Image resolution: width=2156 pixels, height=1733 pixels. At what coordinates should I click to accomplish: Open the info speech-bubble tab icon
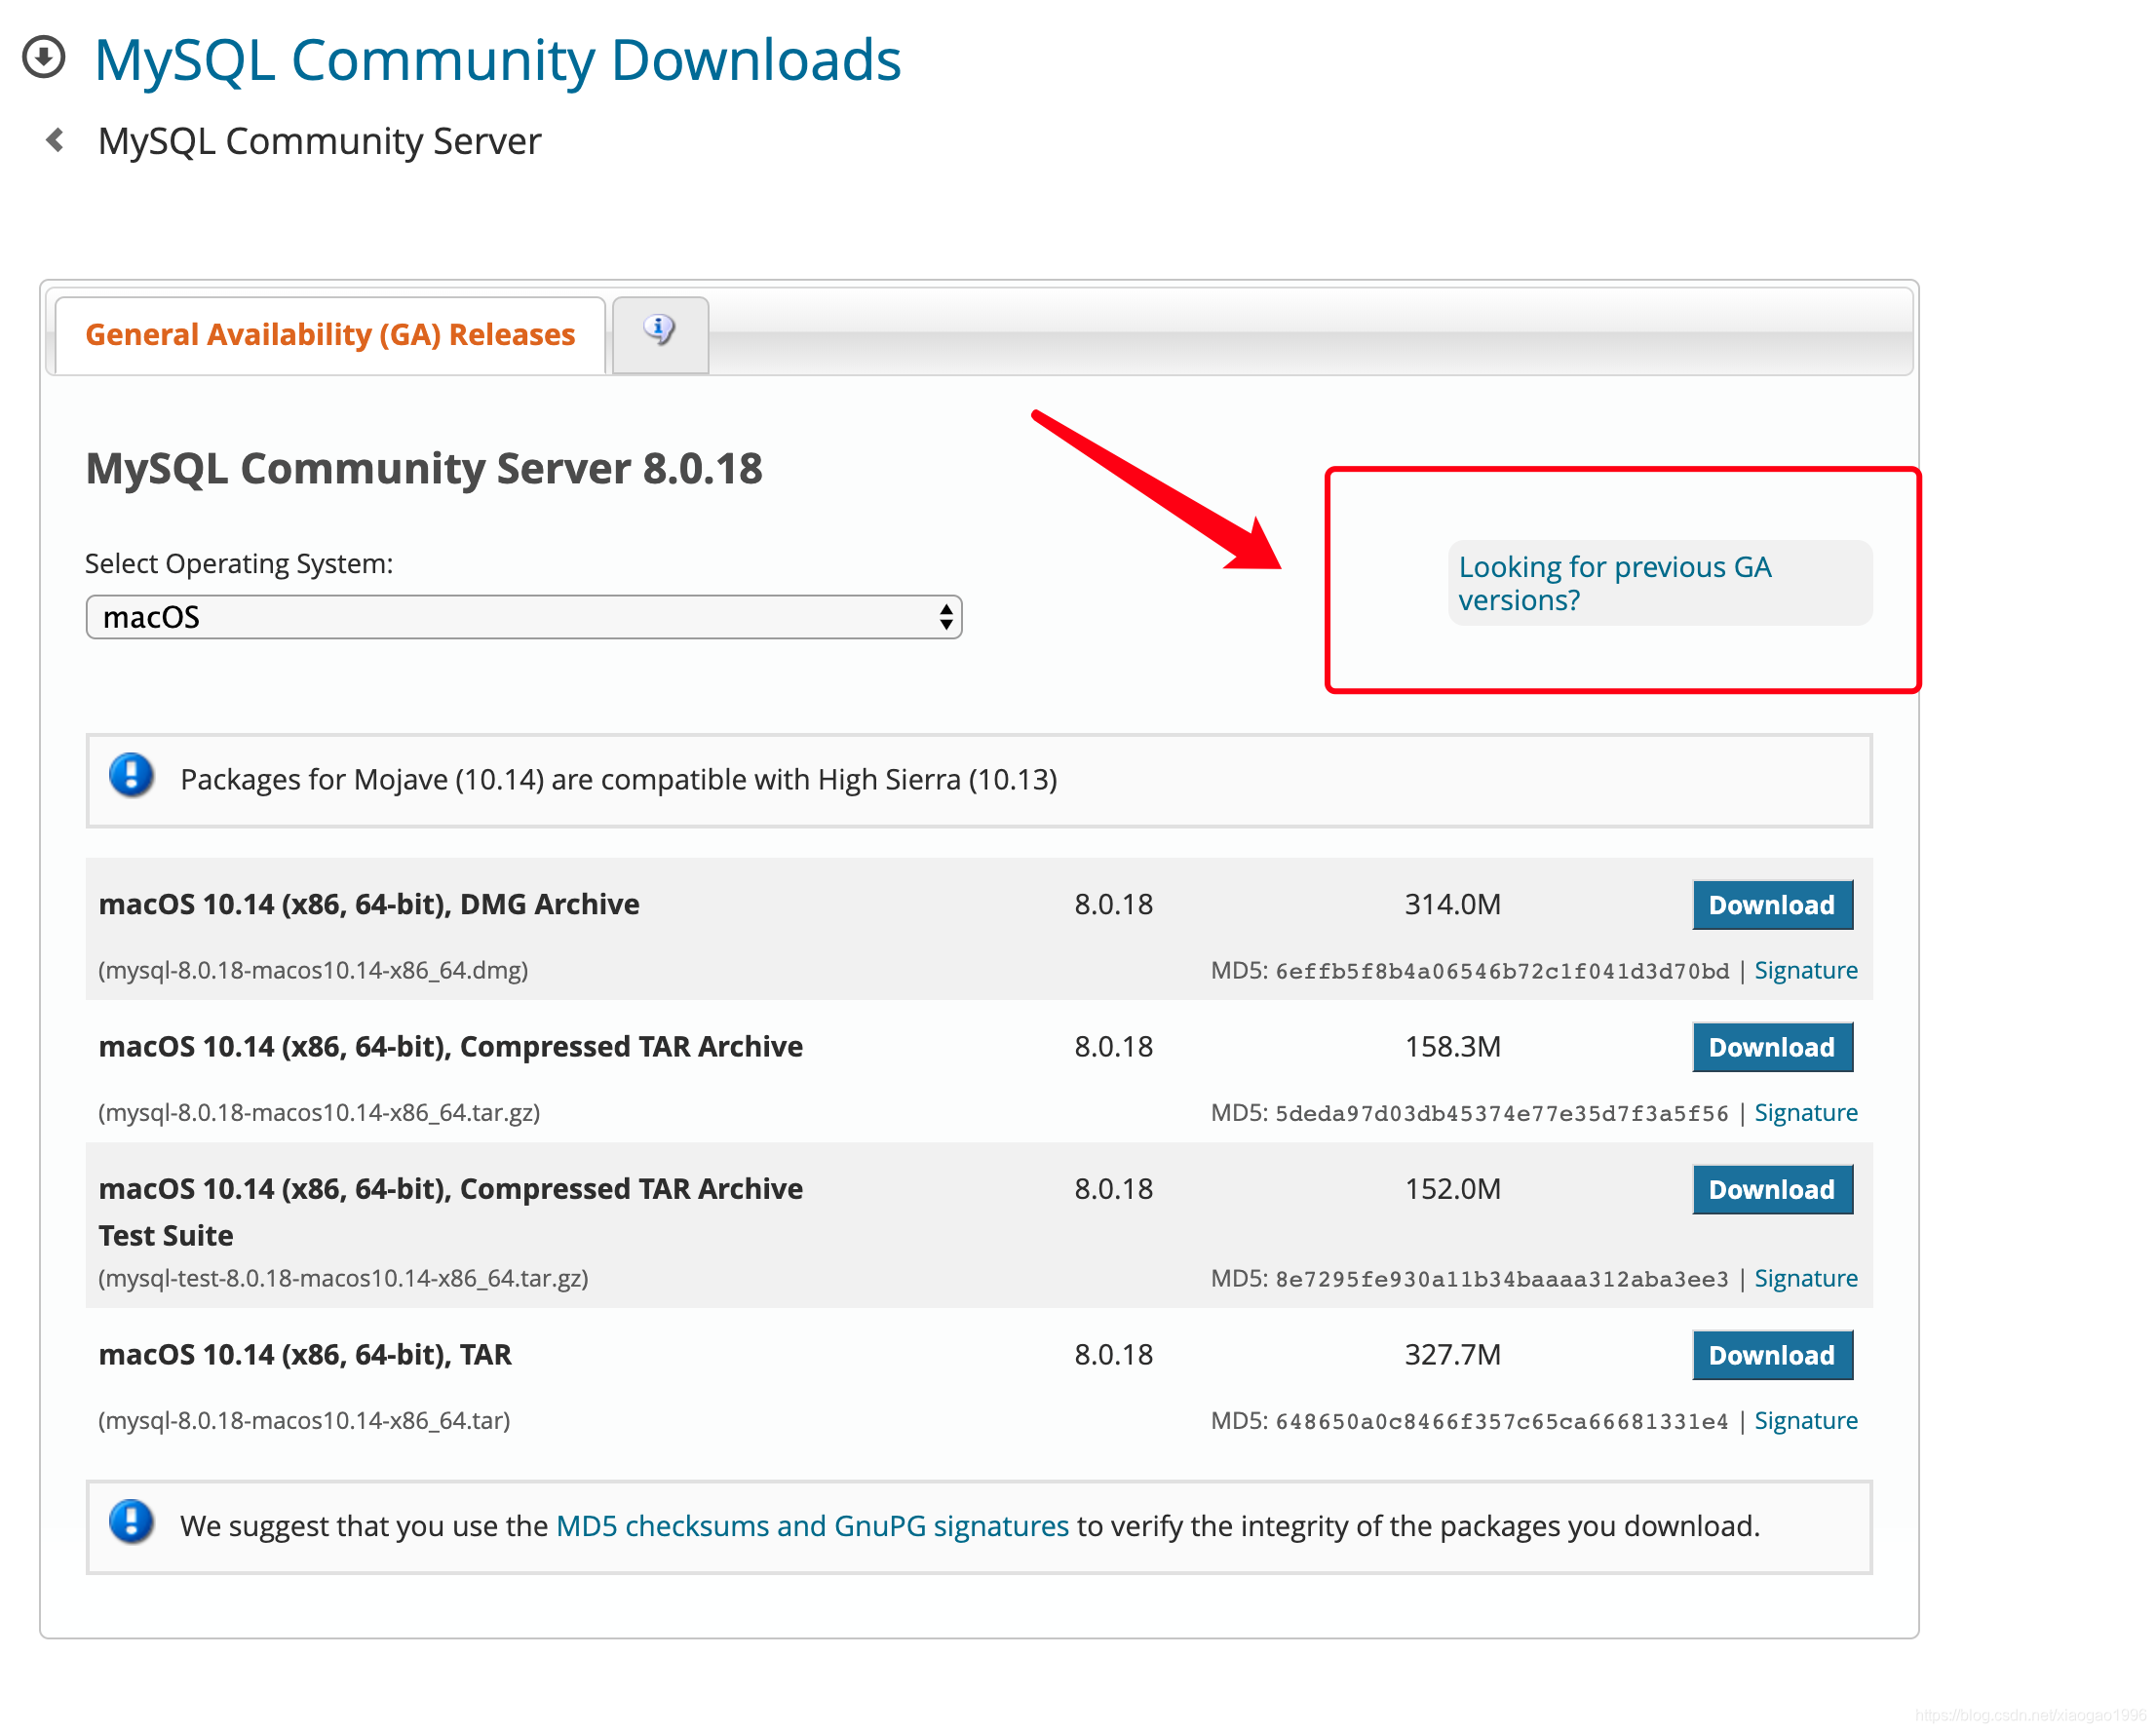pyautogui.click(x=660, y=329)
